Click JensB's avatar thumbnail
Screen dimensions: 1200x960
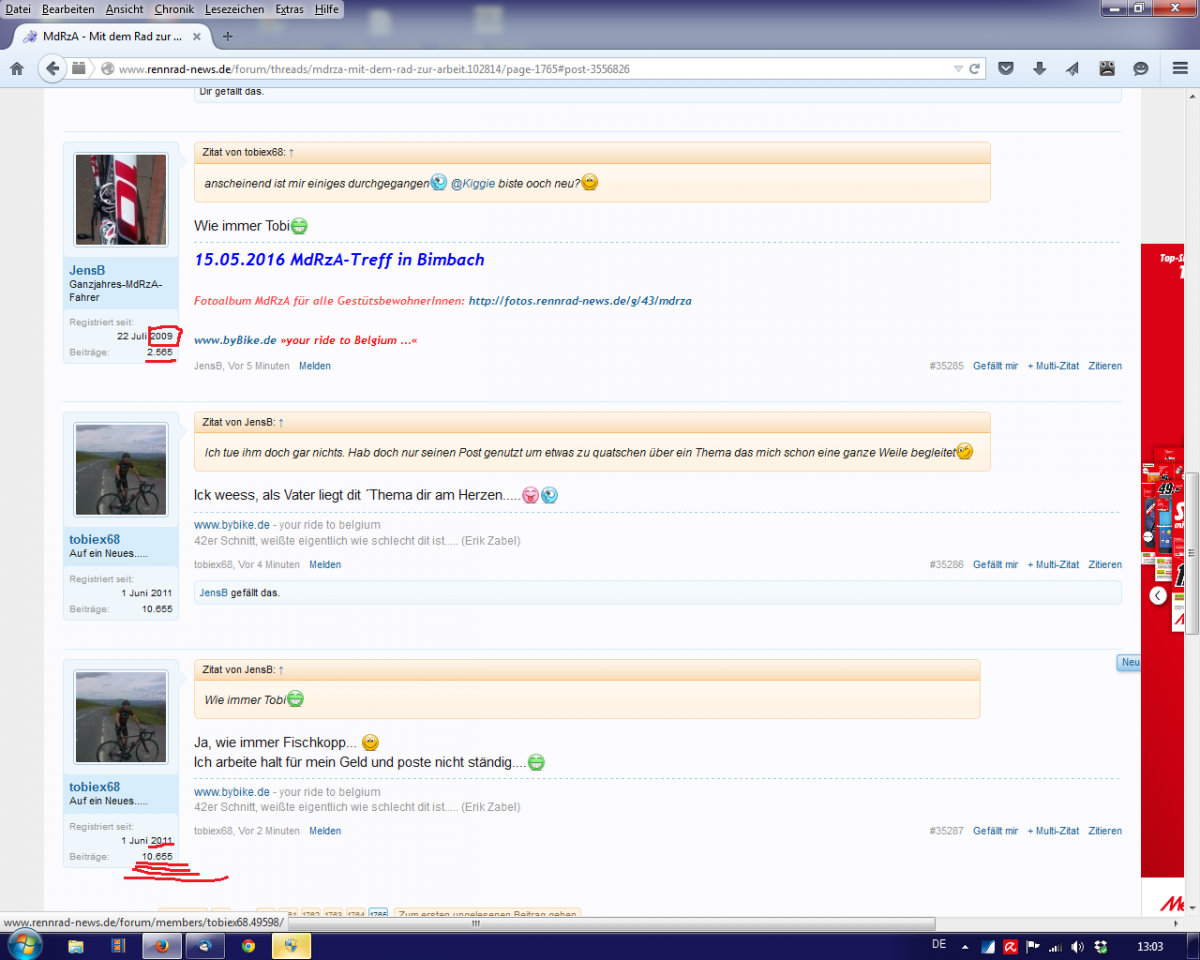click(121, 200)
